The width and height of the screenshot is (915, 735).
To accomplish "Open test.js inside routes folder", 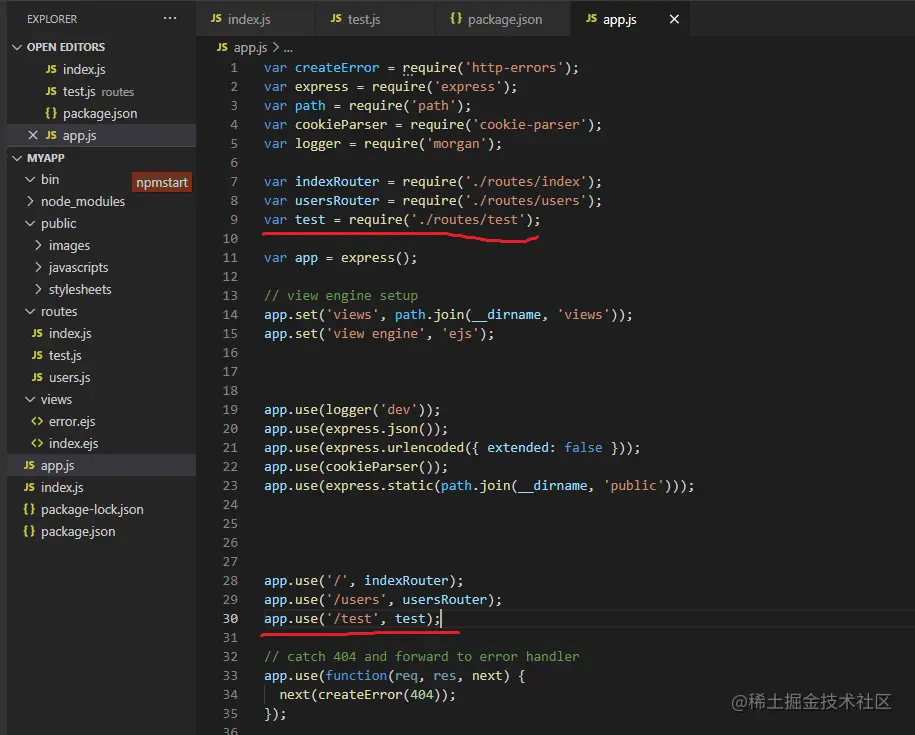I will click(x=65, y=355).
